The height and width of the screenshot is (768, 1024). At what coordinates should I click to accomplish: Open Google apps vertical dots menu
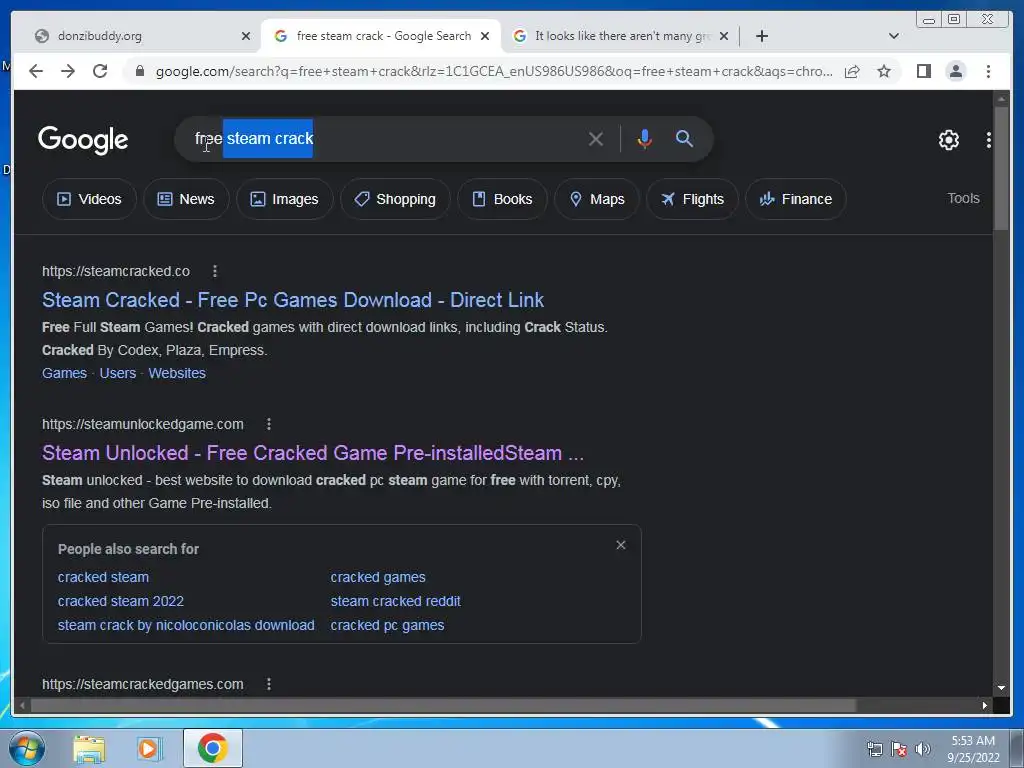pos(989,139)
